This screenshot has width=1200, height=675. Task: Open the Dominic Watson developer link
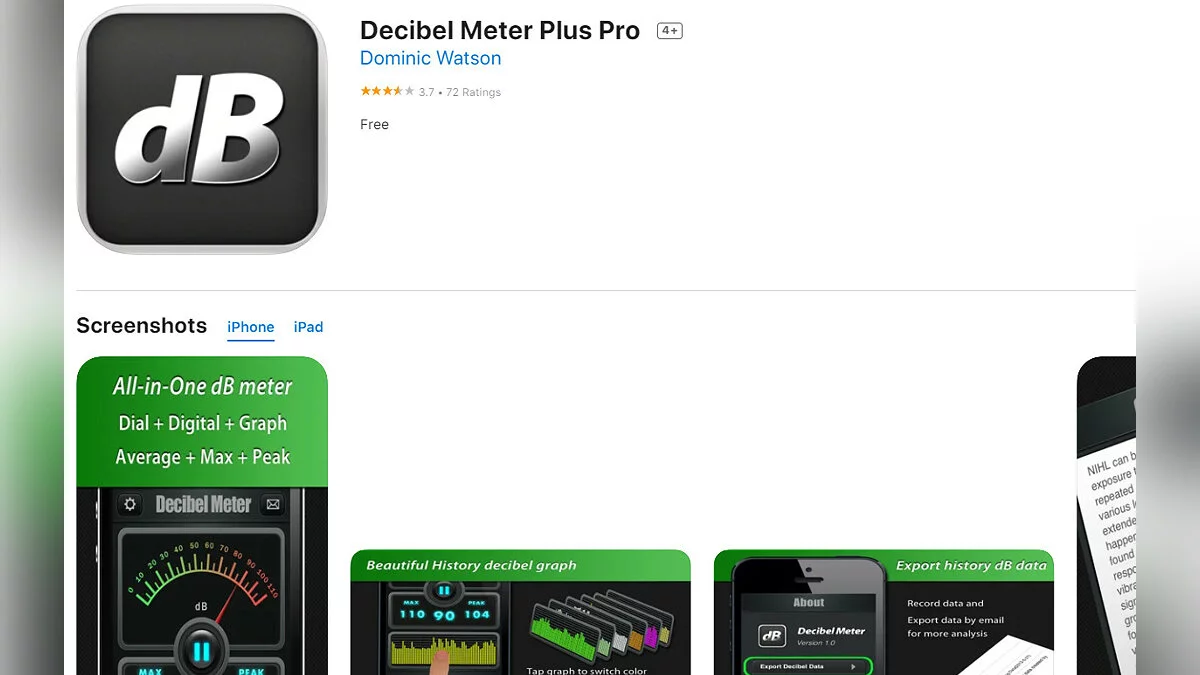430,58
